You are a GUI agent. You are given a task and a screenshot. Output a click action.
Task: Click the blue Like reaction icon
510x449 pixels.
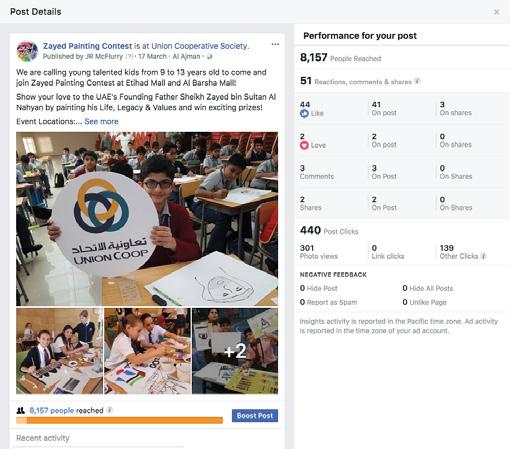[x=304, y=113]
